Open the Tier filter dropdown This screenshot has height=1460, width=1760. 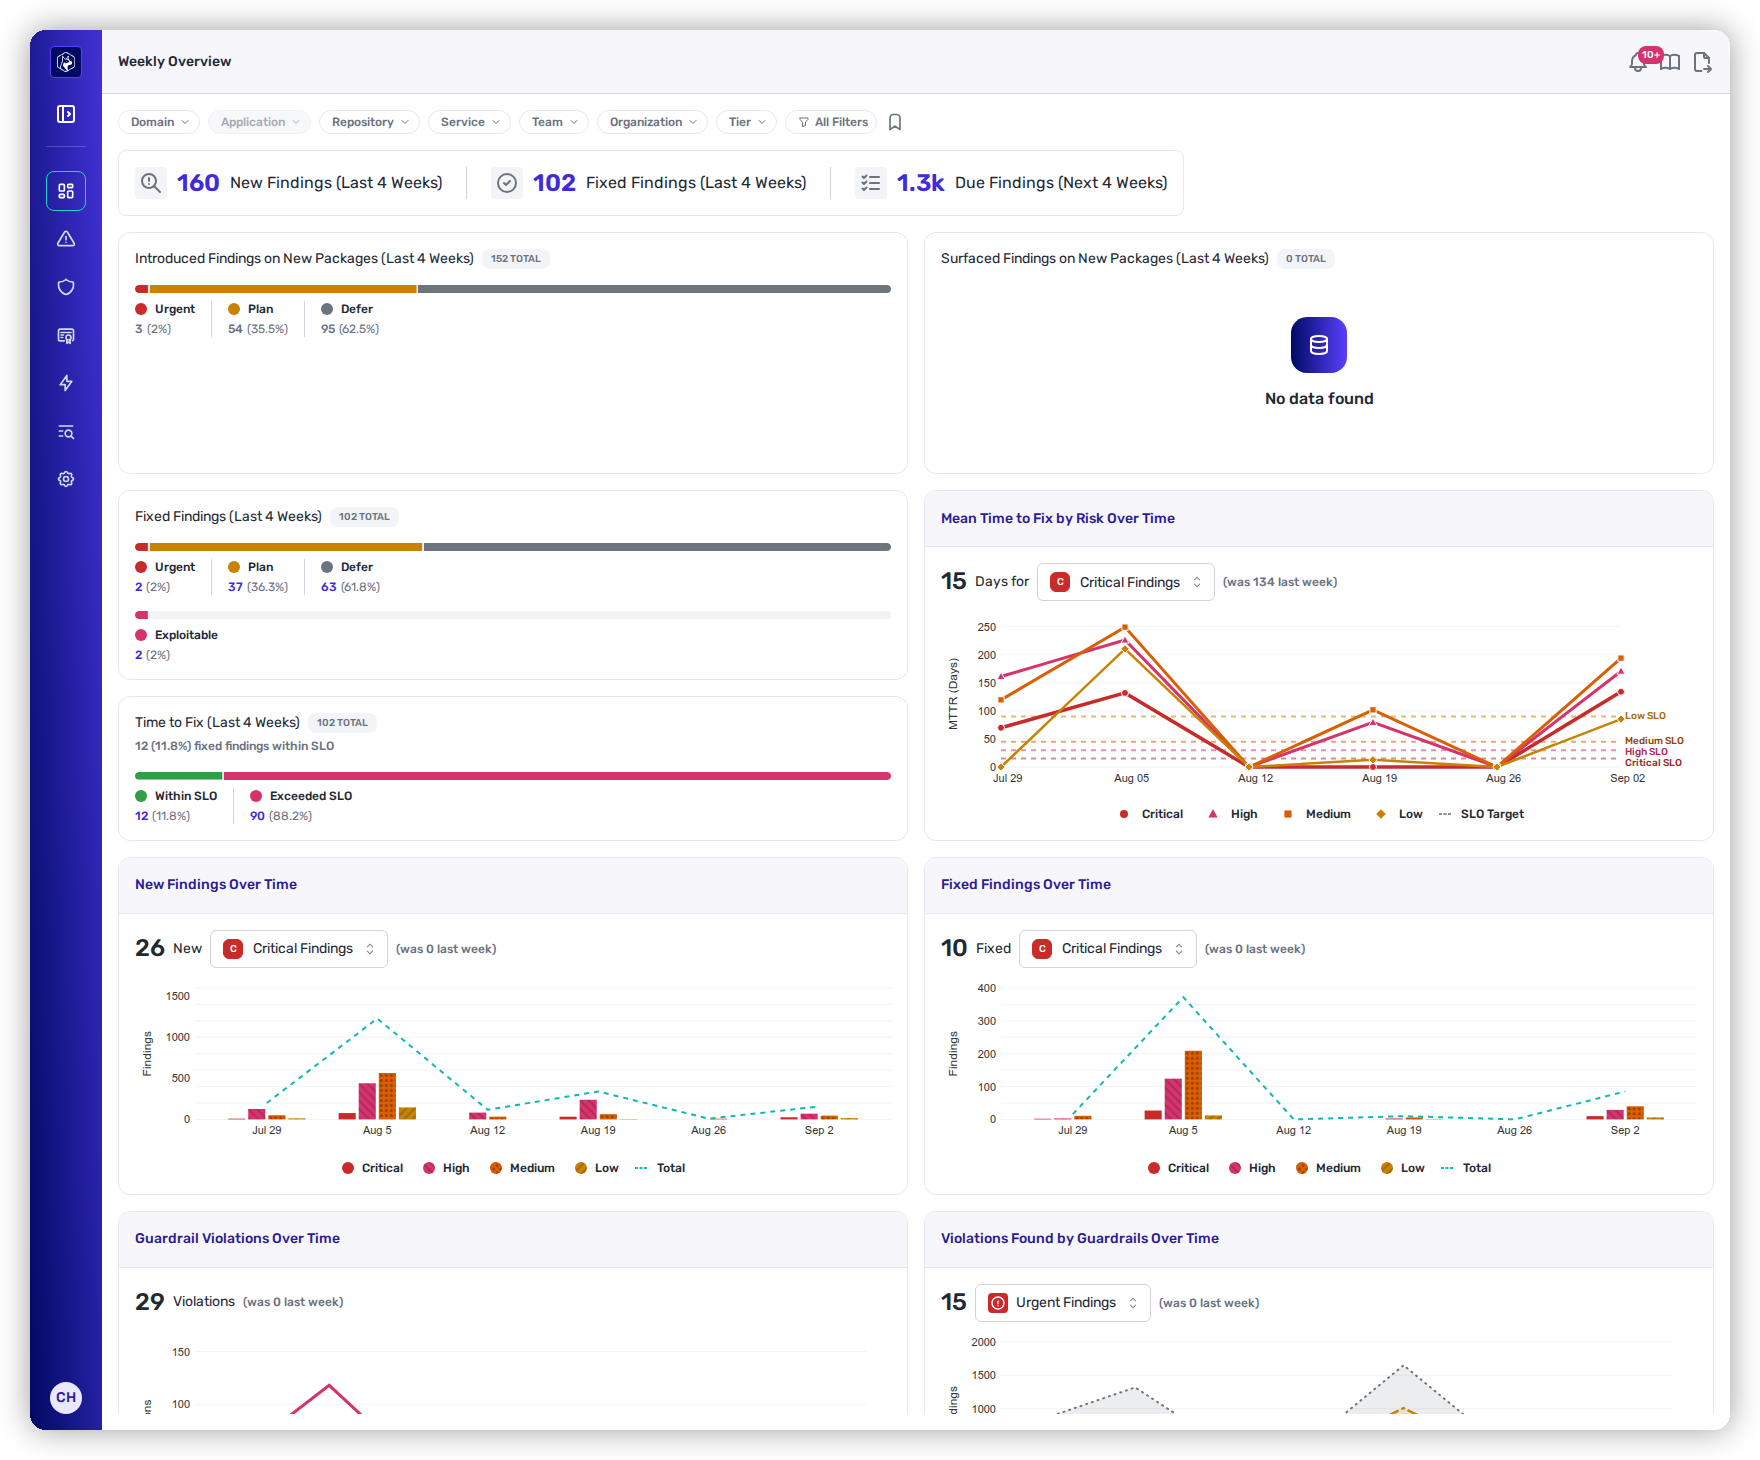tap(747, 122)
